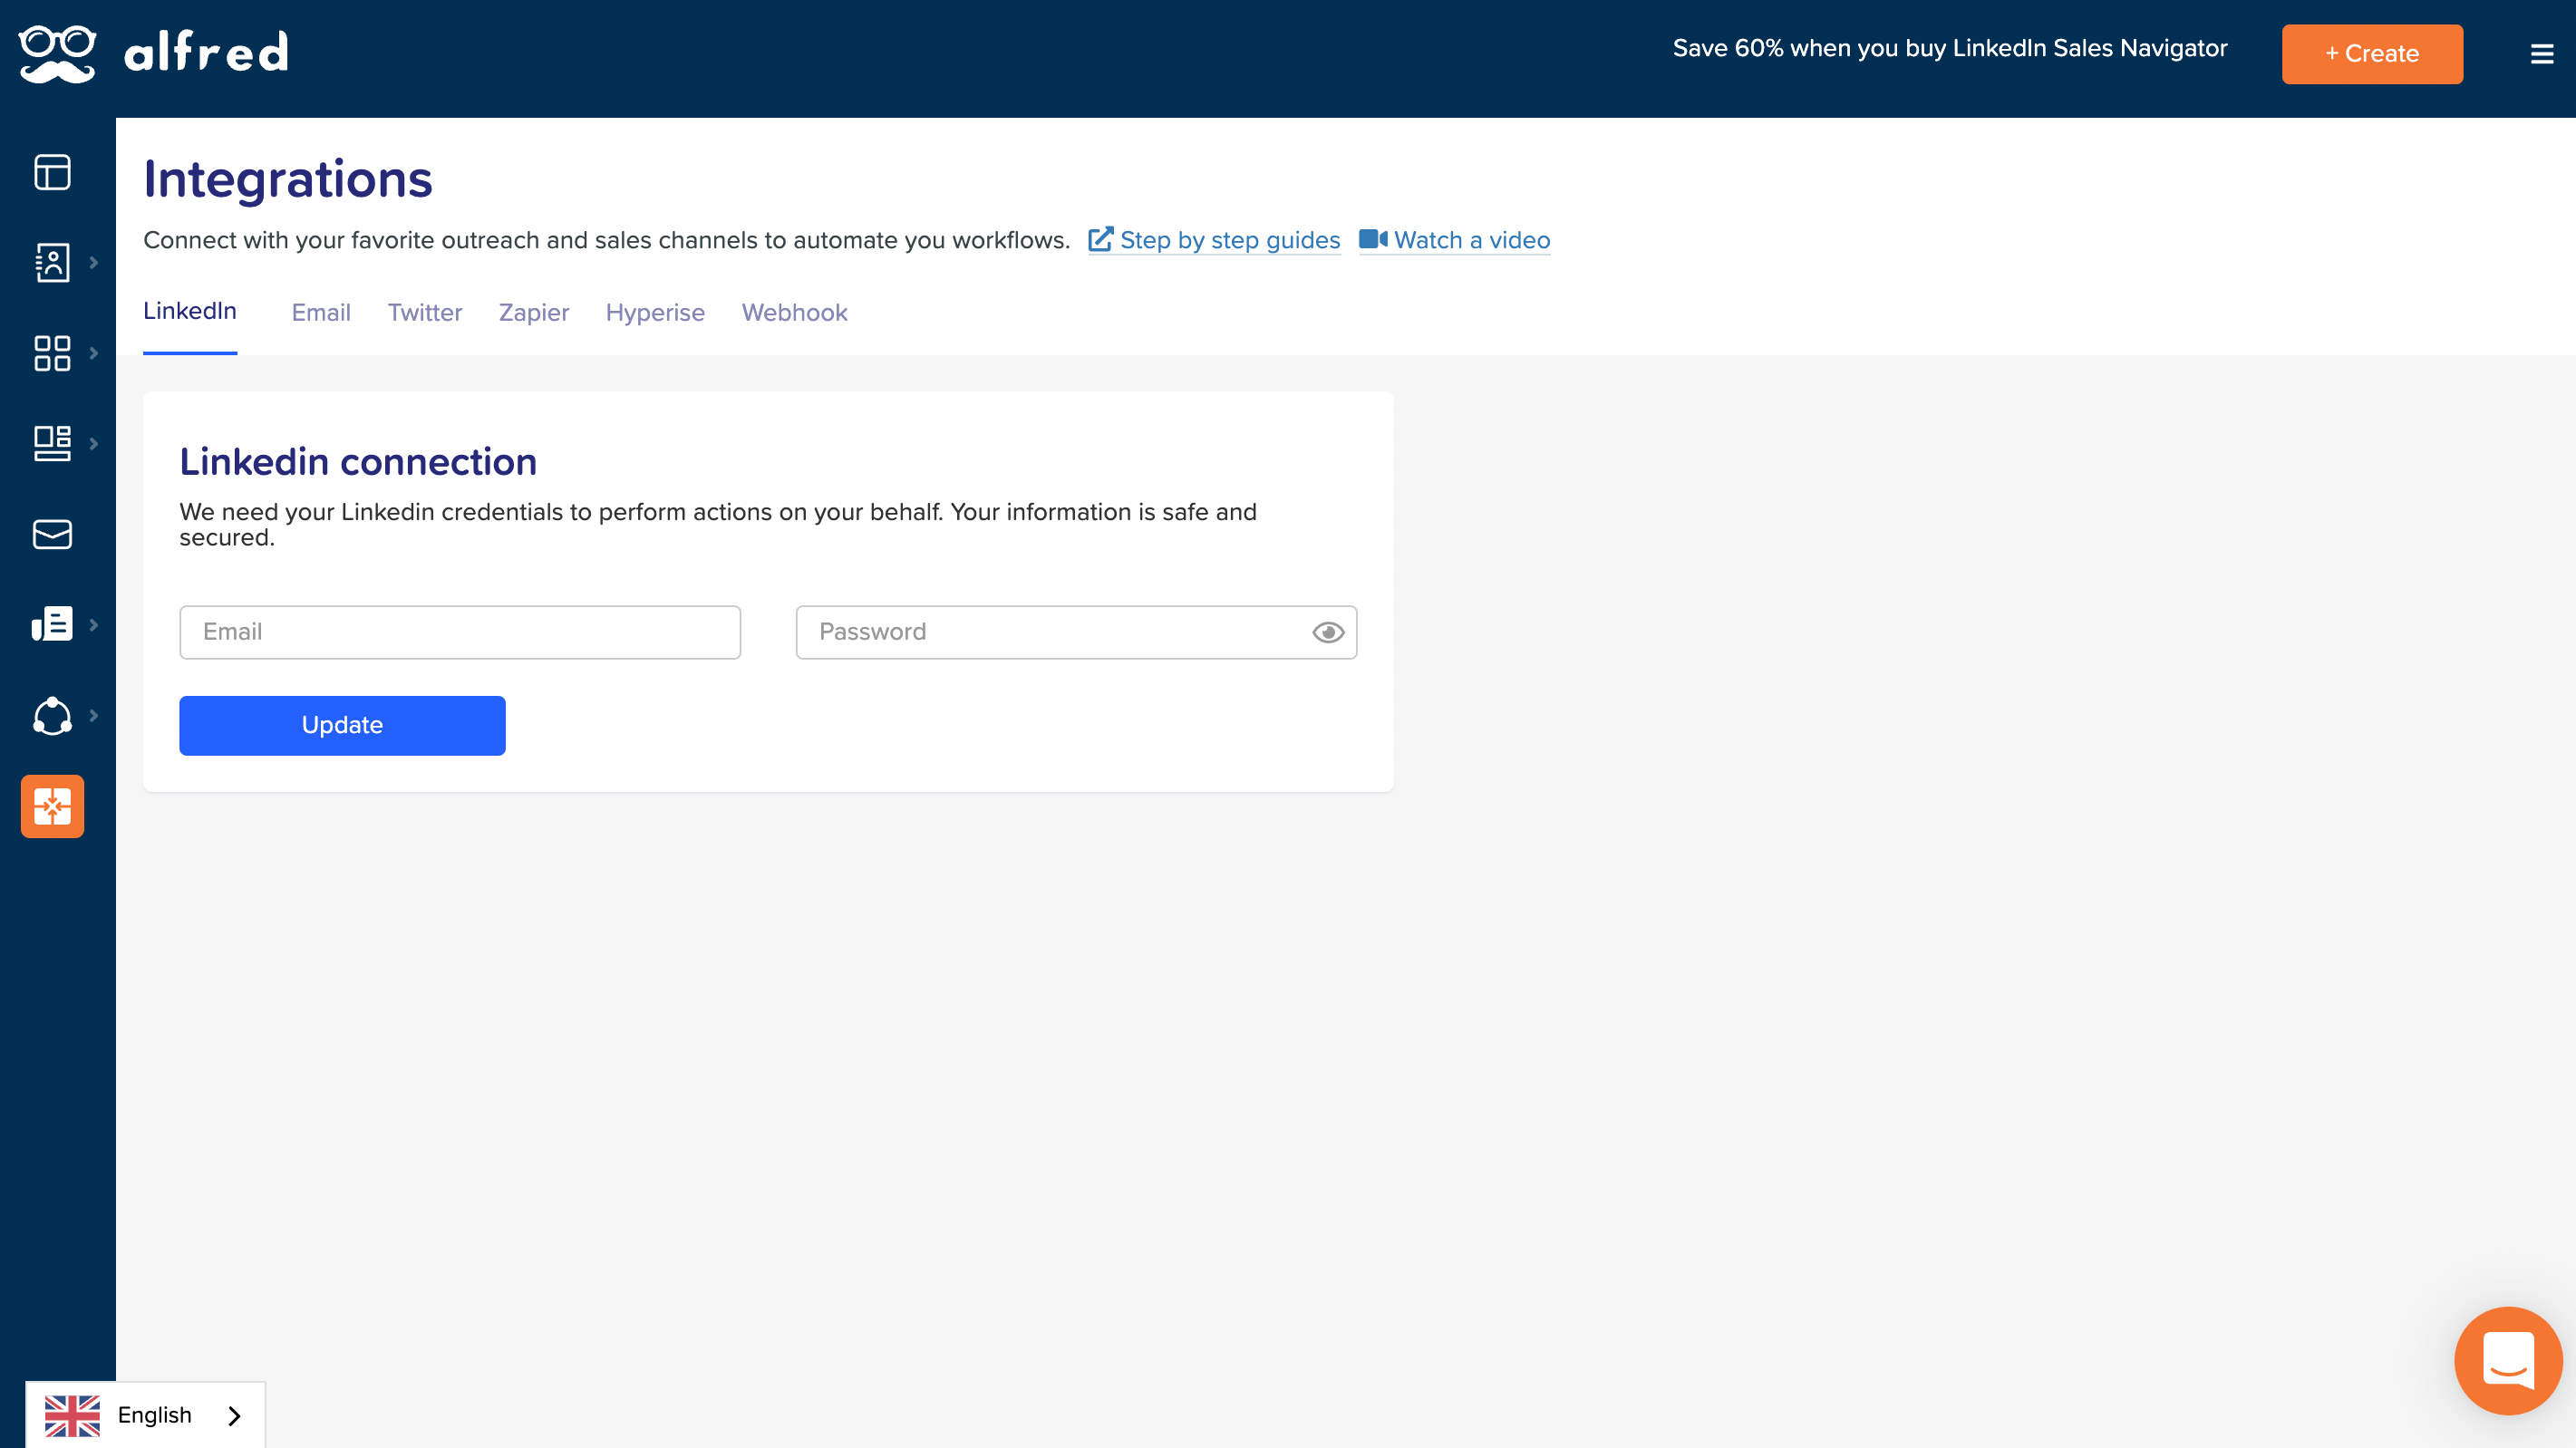Viewport: 2576px width, 1448px height.
Task: Open the hamburger menu top right
Action: pyautogui.click(x=2541, y=54)
